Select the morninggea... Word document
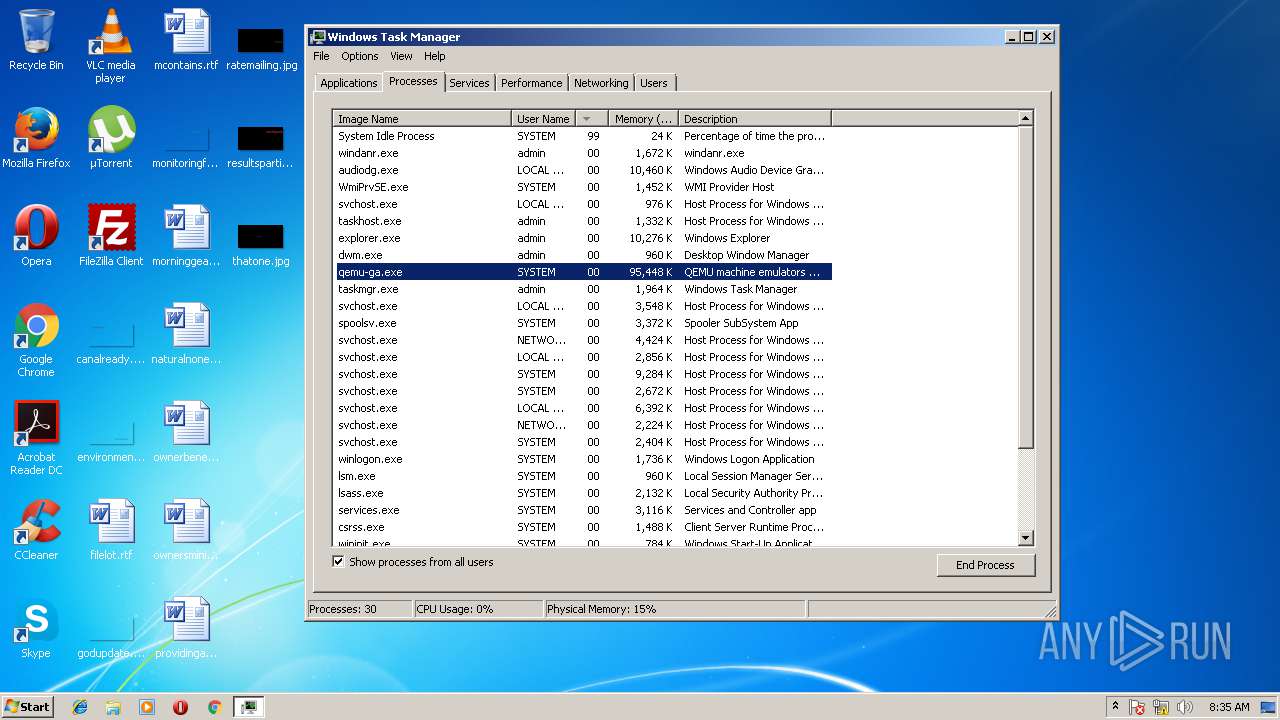This screenshot has height=720, width=1280. tap(186, 236)
